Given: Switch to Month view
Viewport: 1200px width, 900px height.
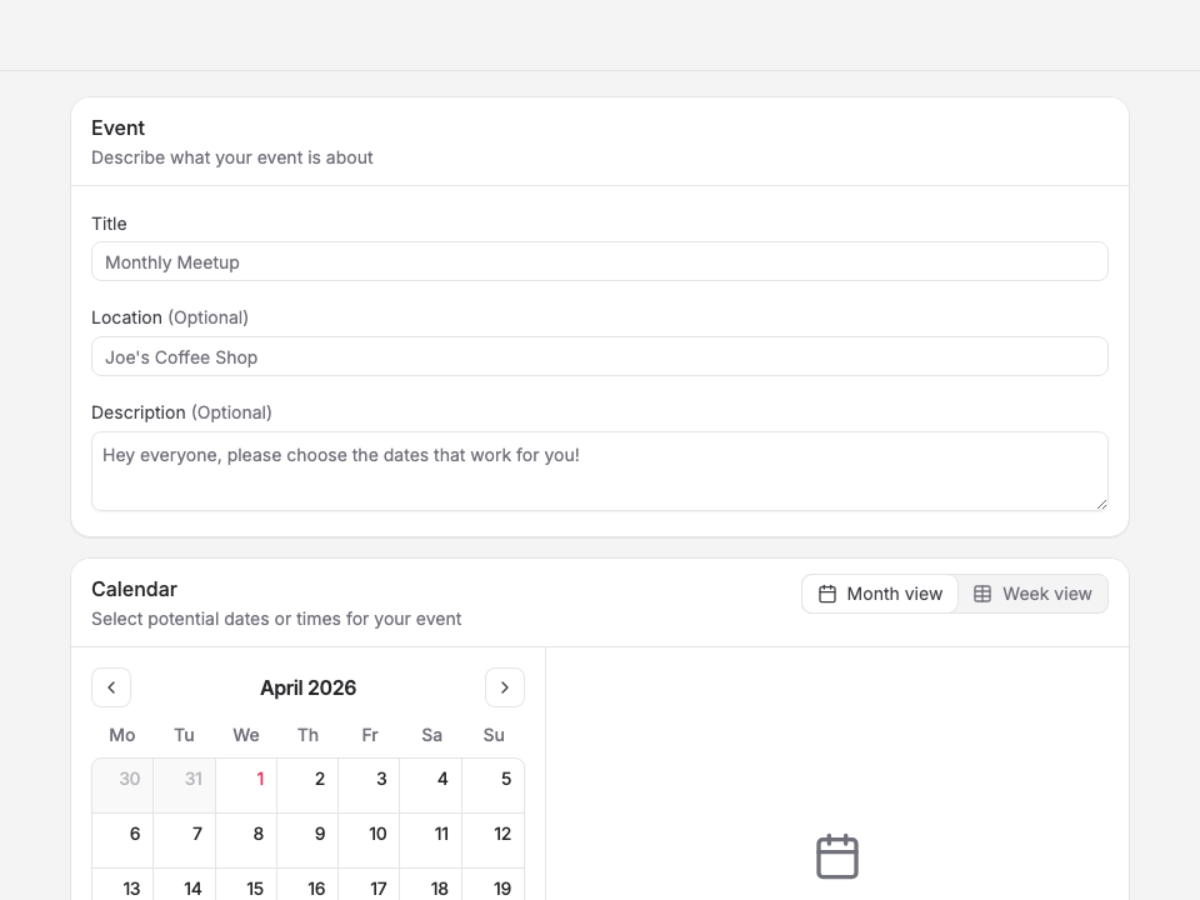Looking at the screenshot, I should (880, 594).
